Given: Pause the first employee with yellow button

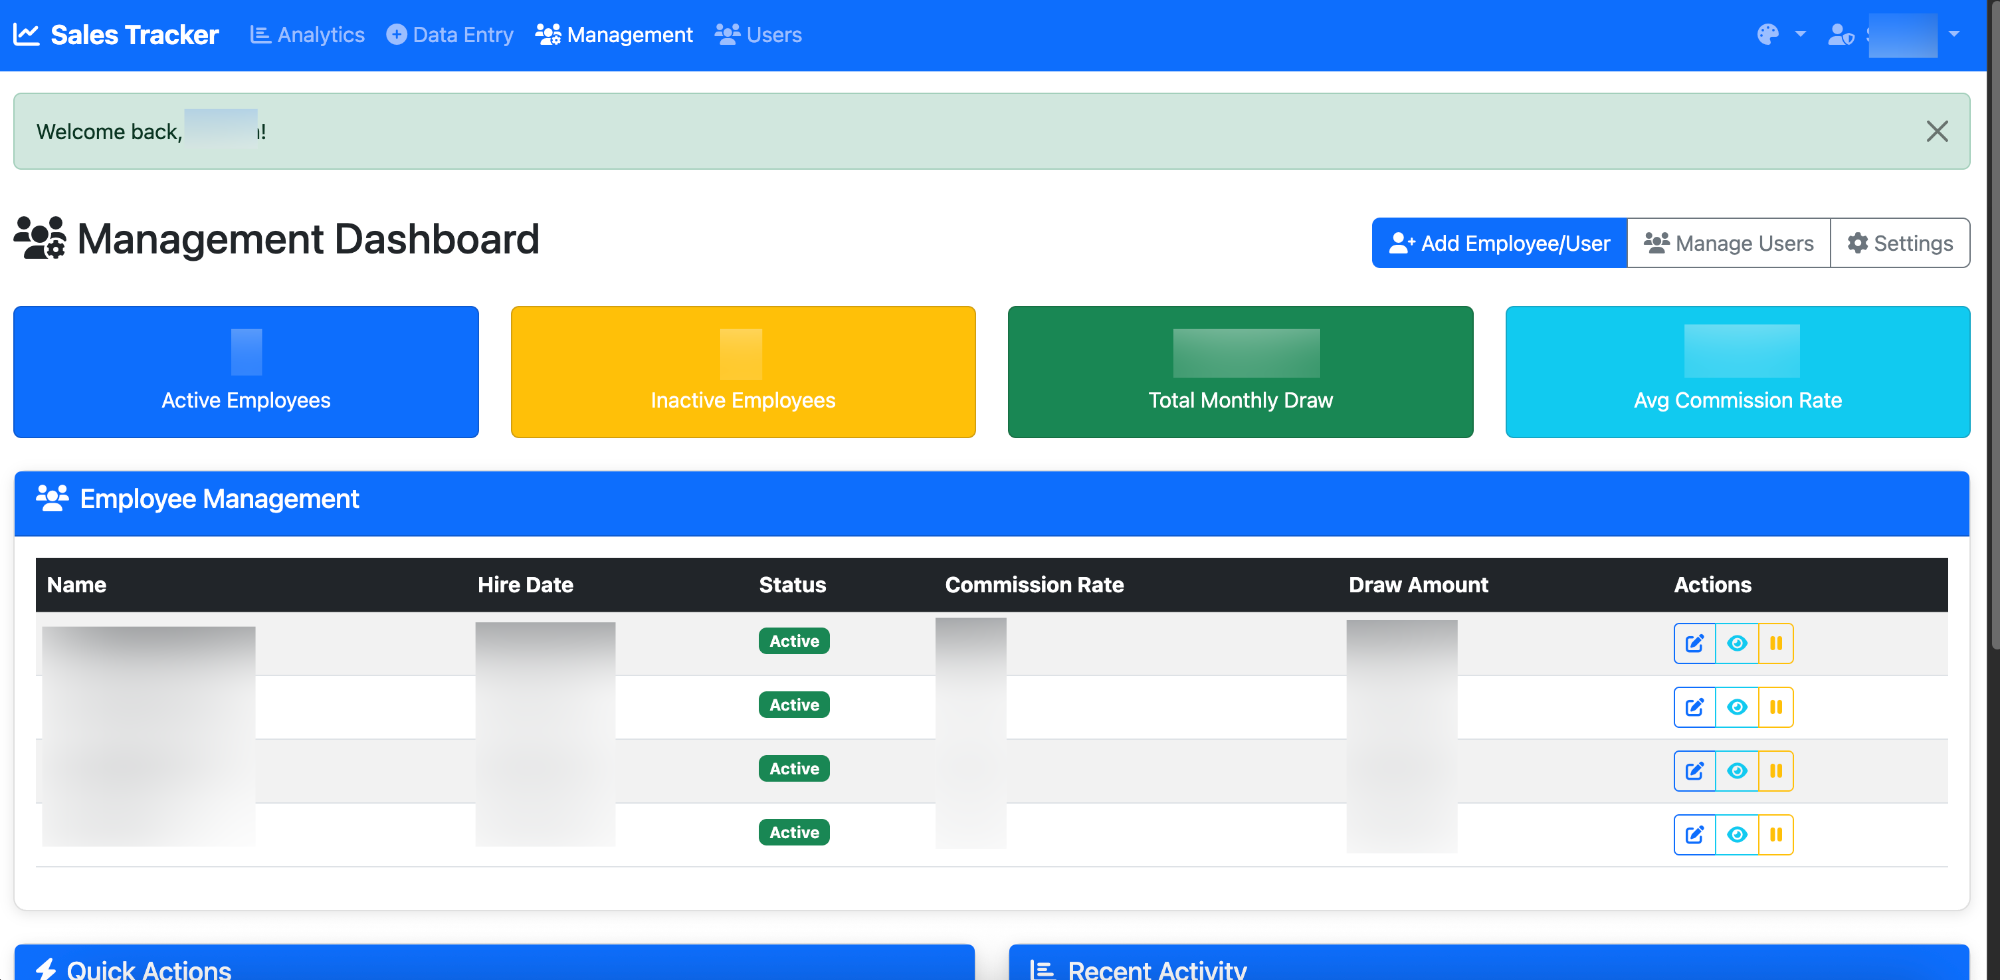Looking at the screenshot, I should pyautogui.click(x=1776, y=643).
